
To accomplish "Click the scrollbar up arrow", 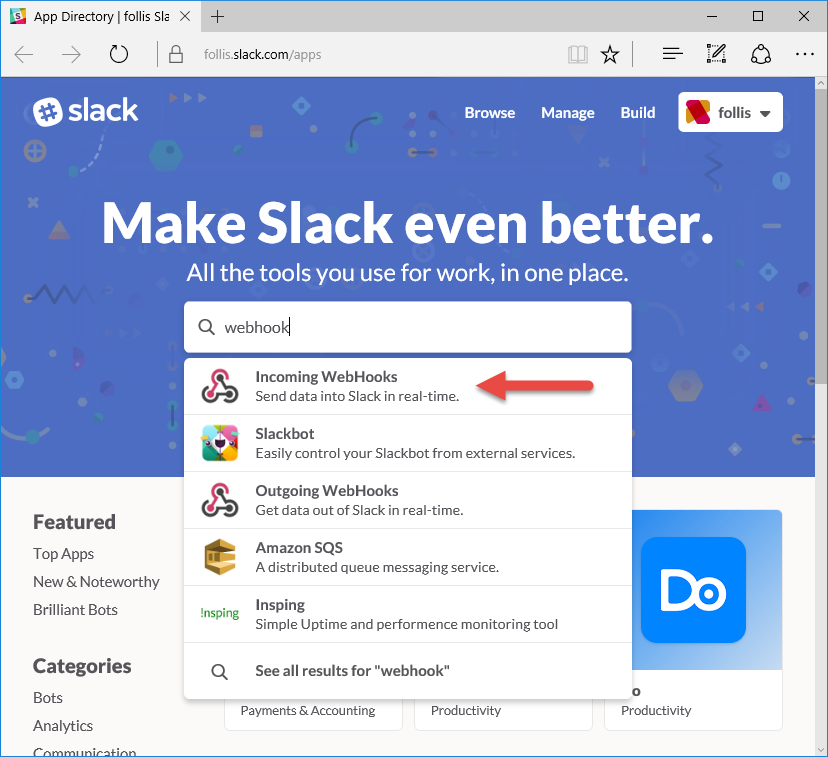I will tap(821, 83).
